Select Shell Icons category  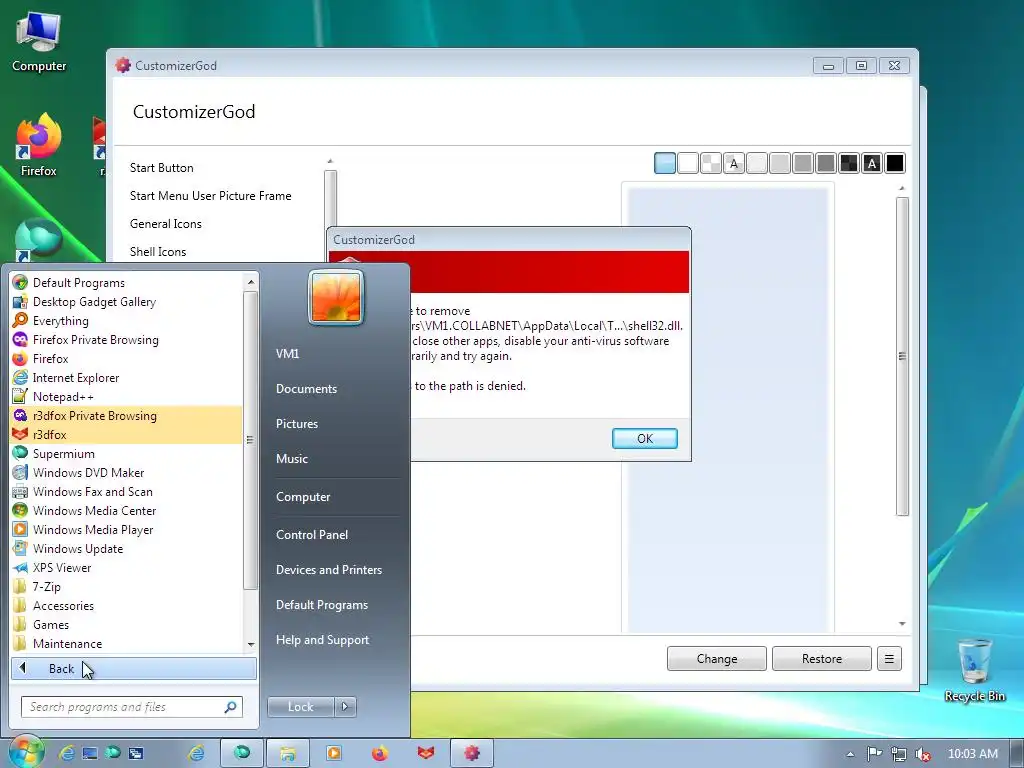click(x=158, y=252)
